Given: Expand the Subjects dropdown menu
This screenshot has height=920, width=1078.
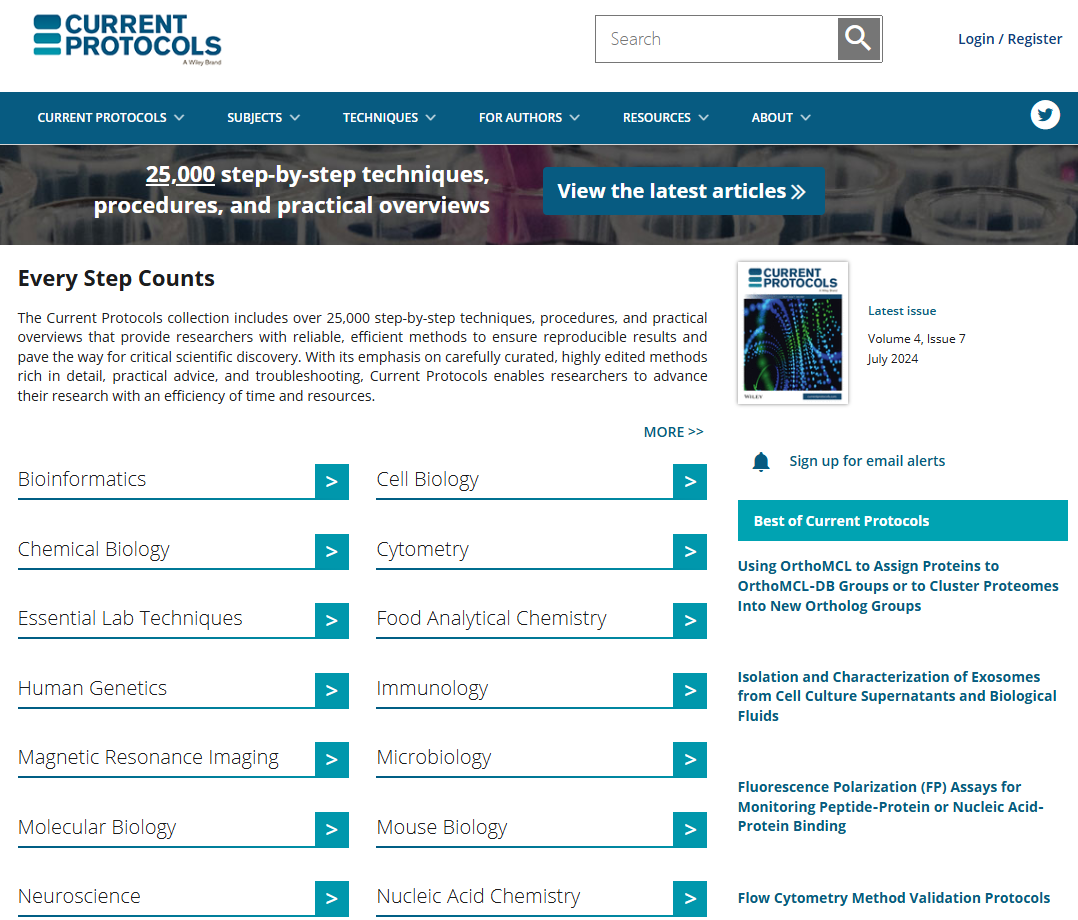Looking at the screenshot, I should (x=263, y=118).
